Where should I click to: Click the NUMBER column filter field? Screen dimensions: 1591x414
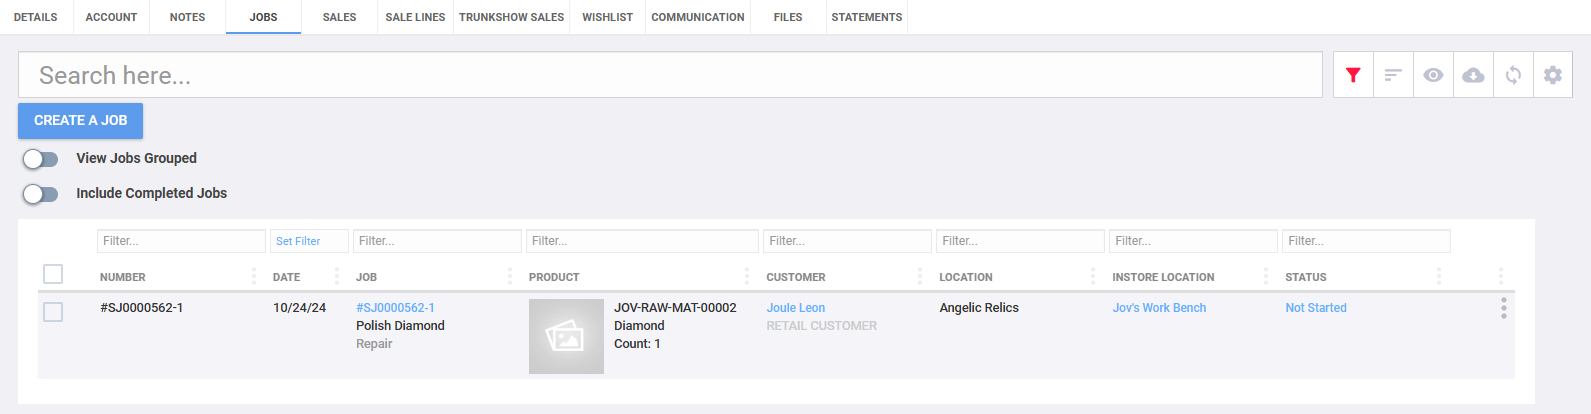181,241
